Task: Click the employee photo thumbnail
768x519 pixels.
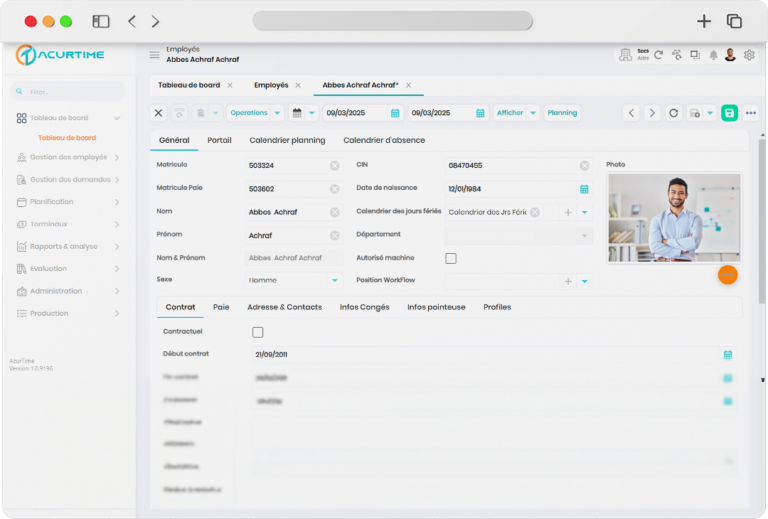Action: coord(674,218)
